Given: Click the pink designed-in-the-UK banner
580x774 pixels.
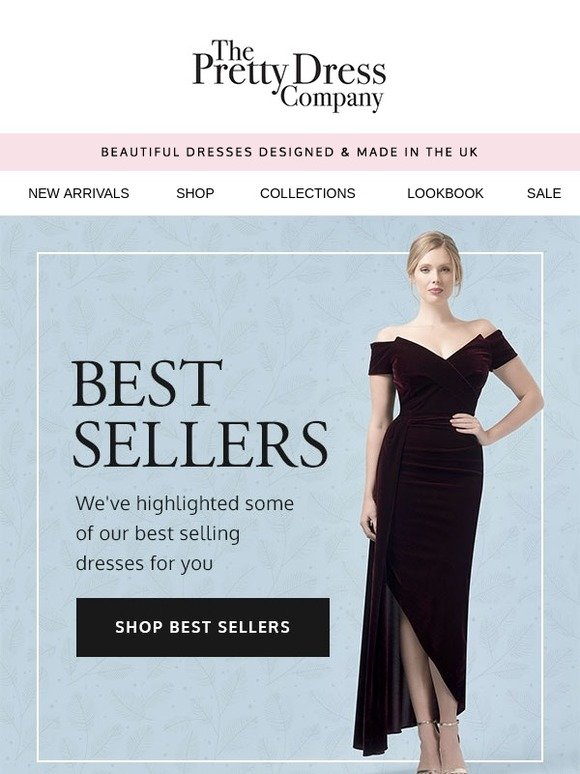Looking at the screenshot, I should (290, 152).
